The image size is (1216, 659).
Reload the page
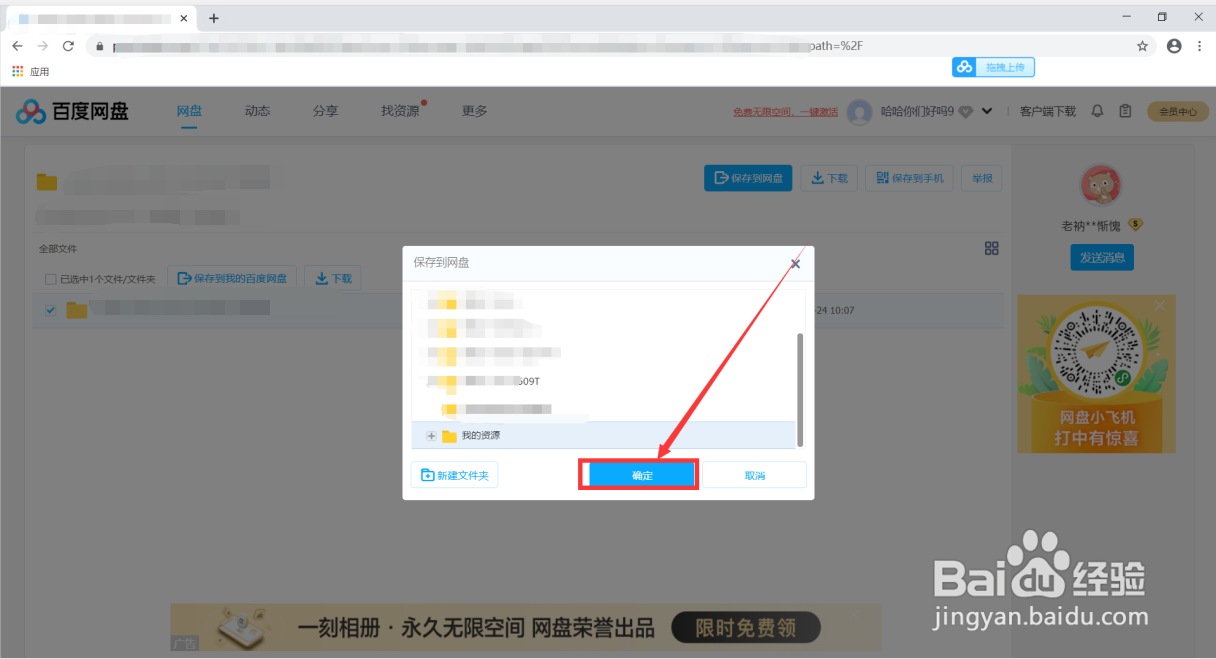tap(68, 46)
